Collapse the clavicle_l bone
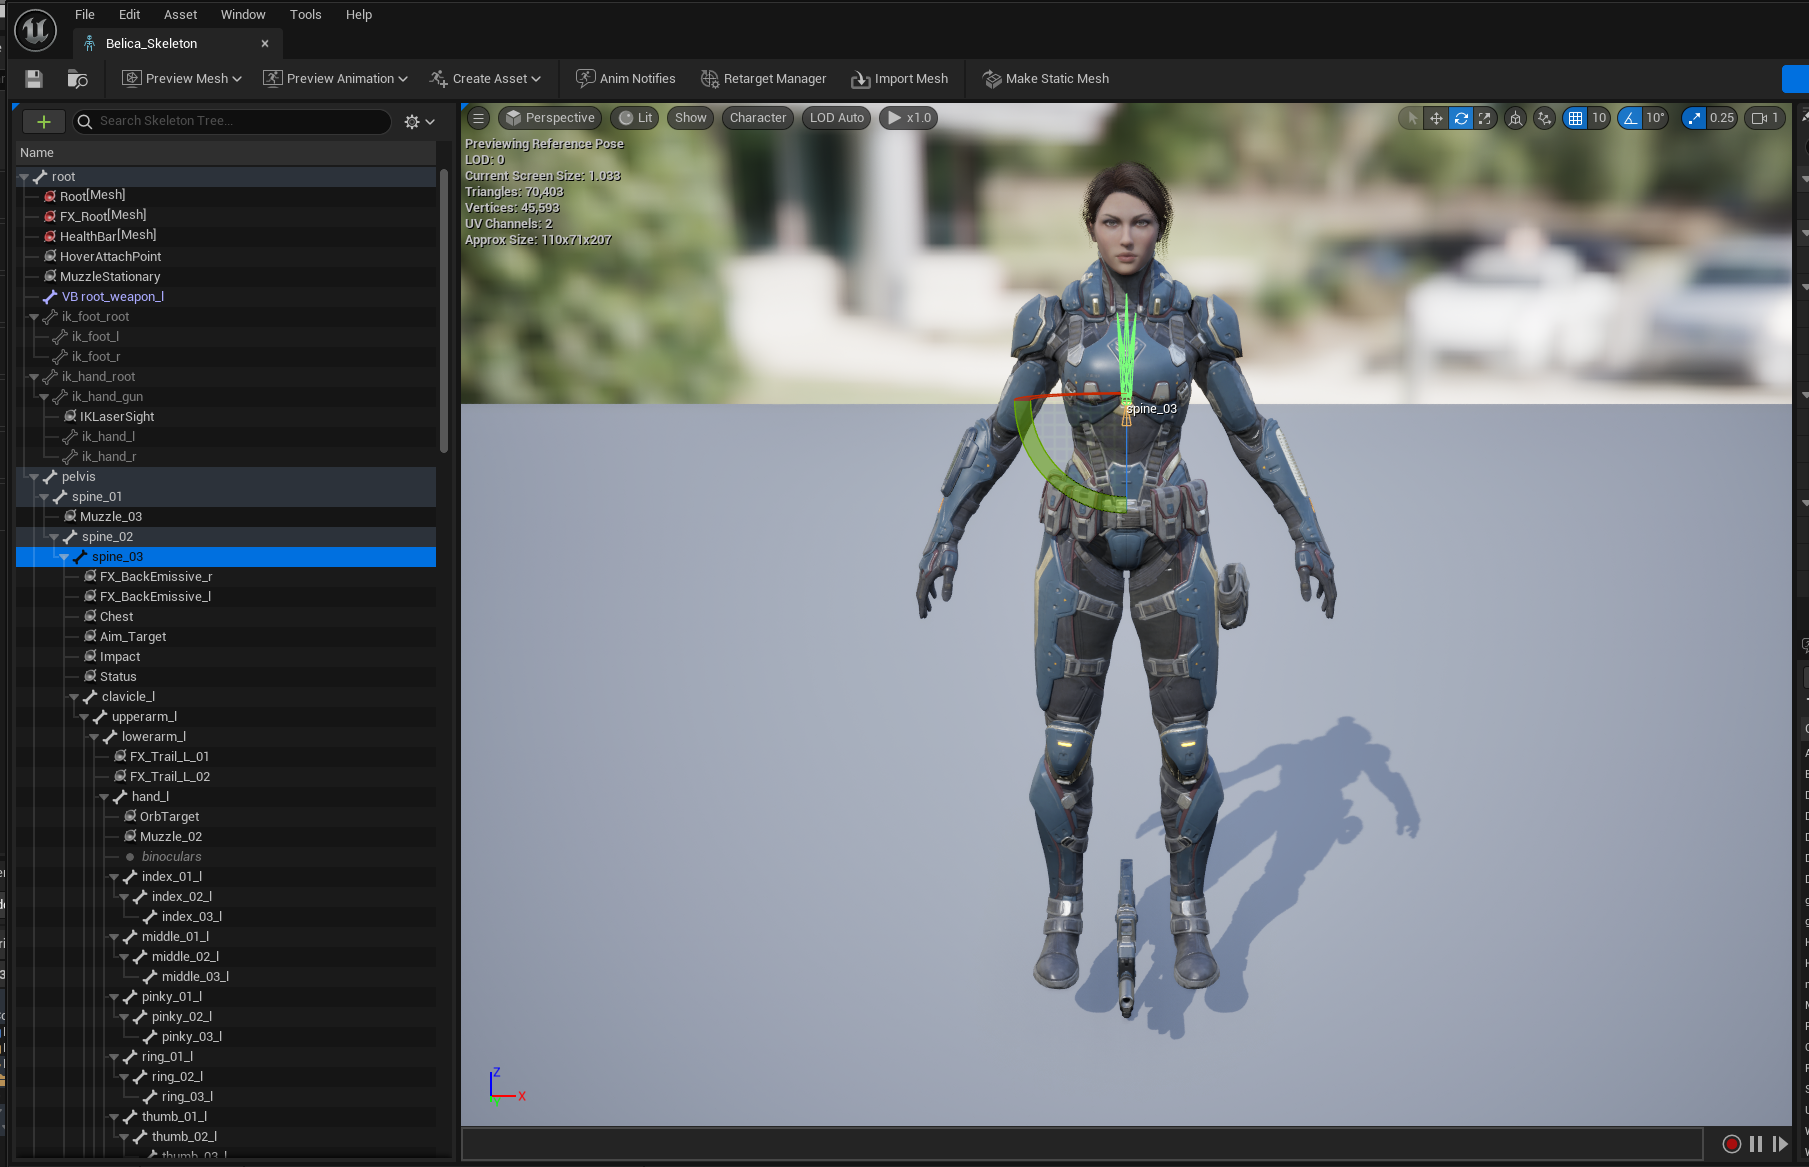The width and height of the screenshot is (1809, 1167). [x=74, y=697]
